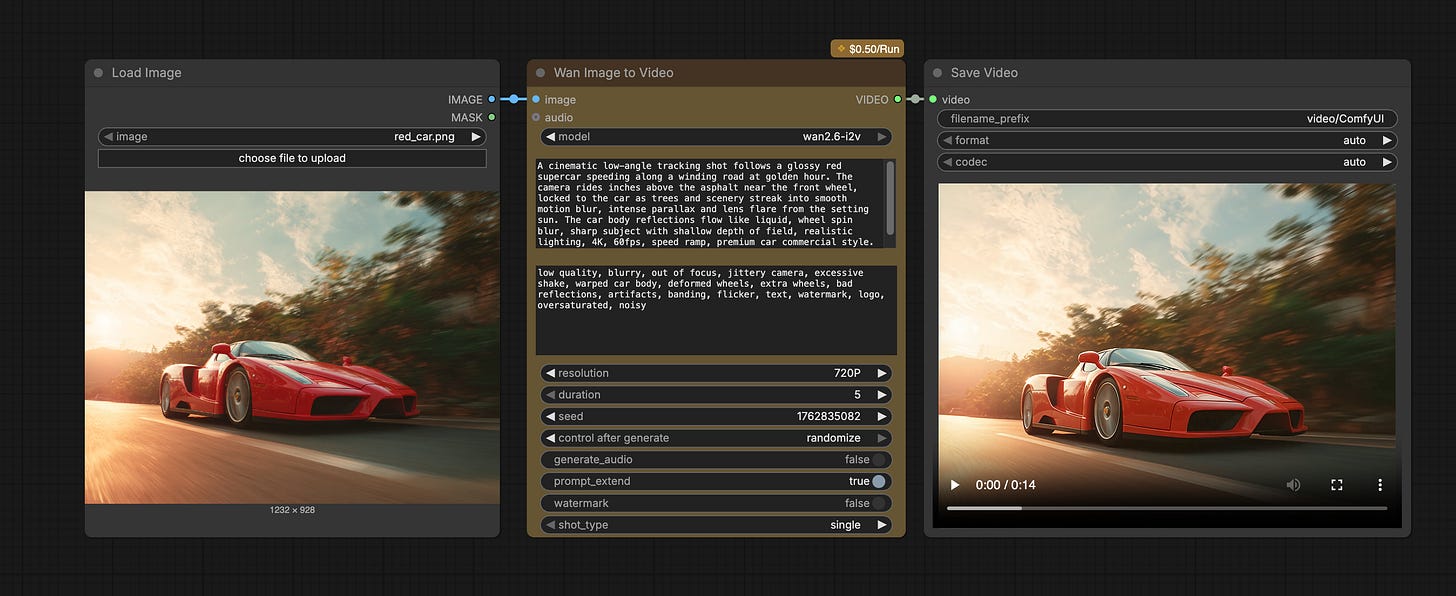Click the choose file to upload button

click(292, 158)
